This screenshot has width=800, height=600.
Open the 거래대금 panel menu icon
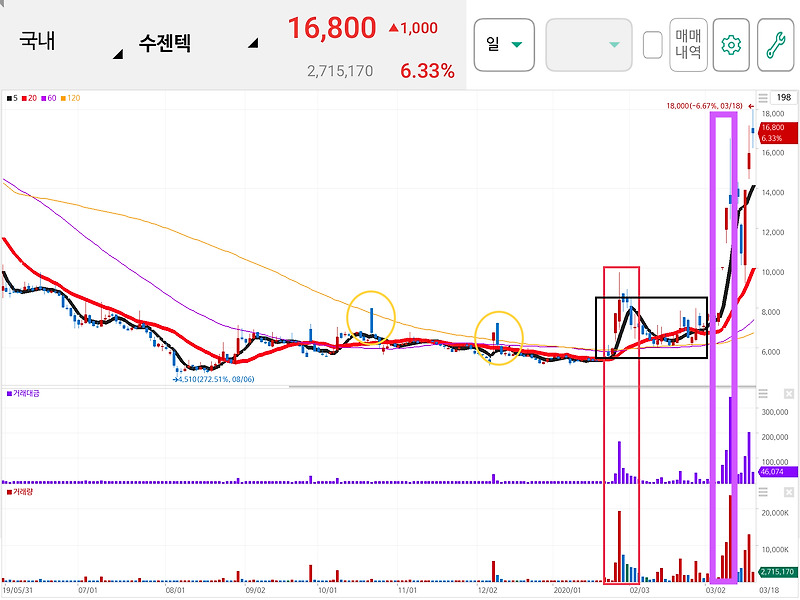tap(763, 393)
